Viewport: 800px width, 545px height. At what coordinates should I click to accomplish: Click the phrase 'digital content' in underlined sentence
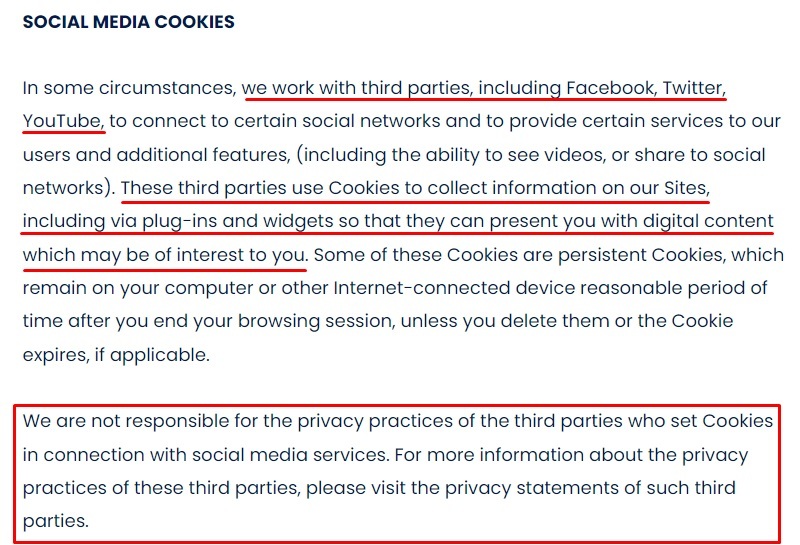(708, 221)
